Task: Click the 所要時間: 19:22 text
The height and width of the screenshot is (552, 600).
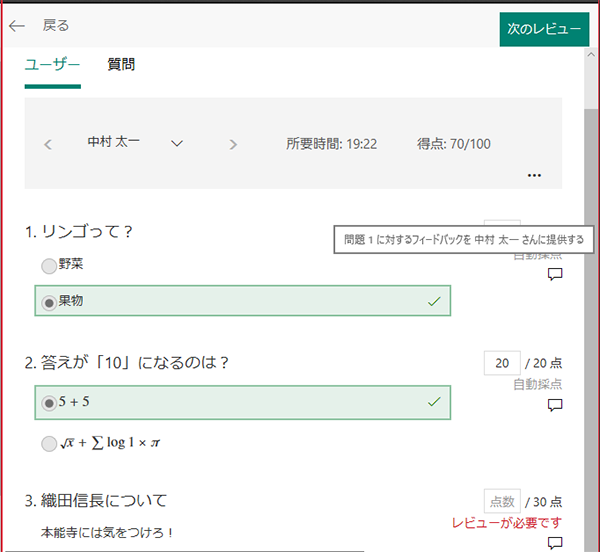Action: [331, 144]
